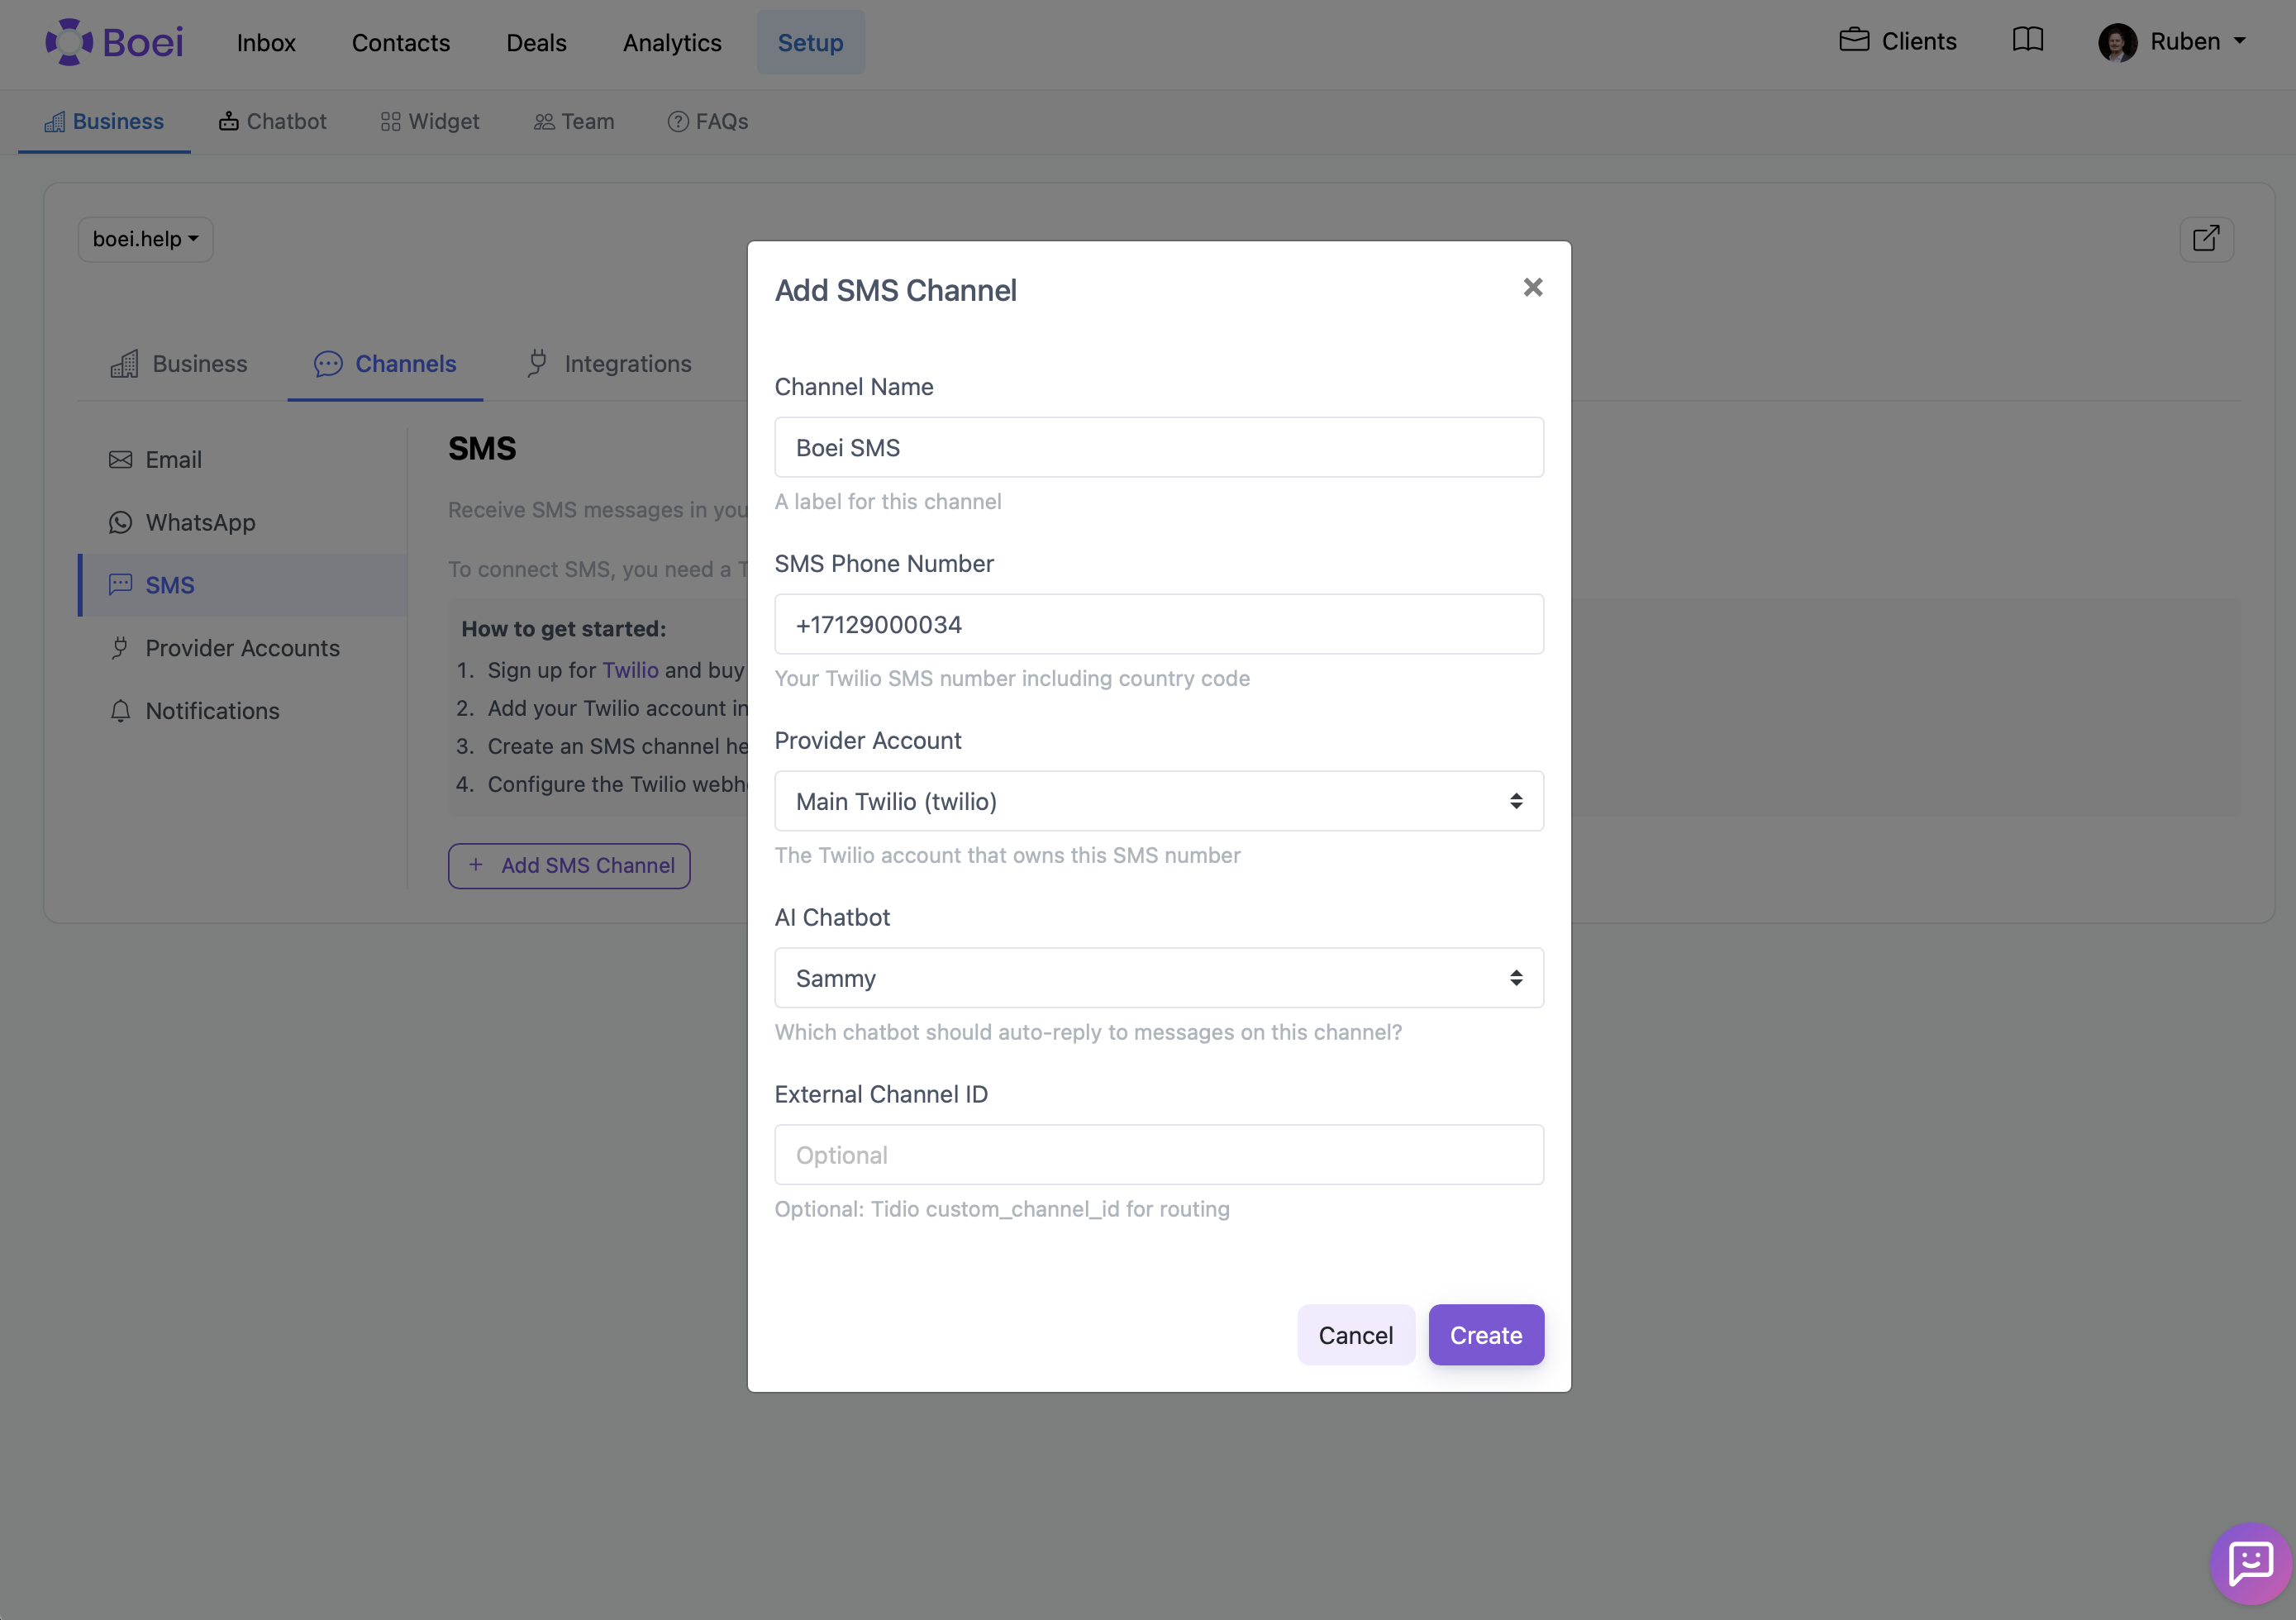This screenshot has width=2296, height=1620.
Task: Open the AI Chatbot dropdown showing Sammy
Action: pyautogui.click(x=1159, y=979)
